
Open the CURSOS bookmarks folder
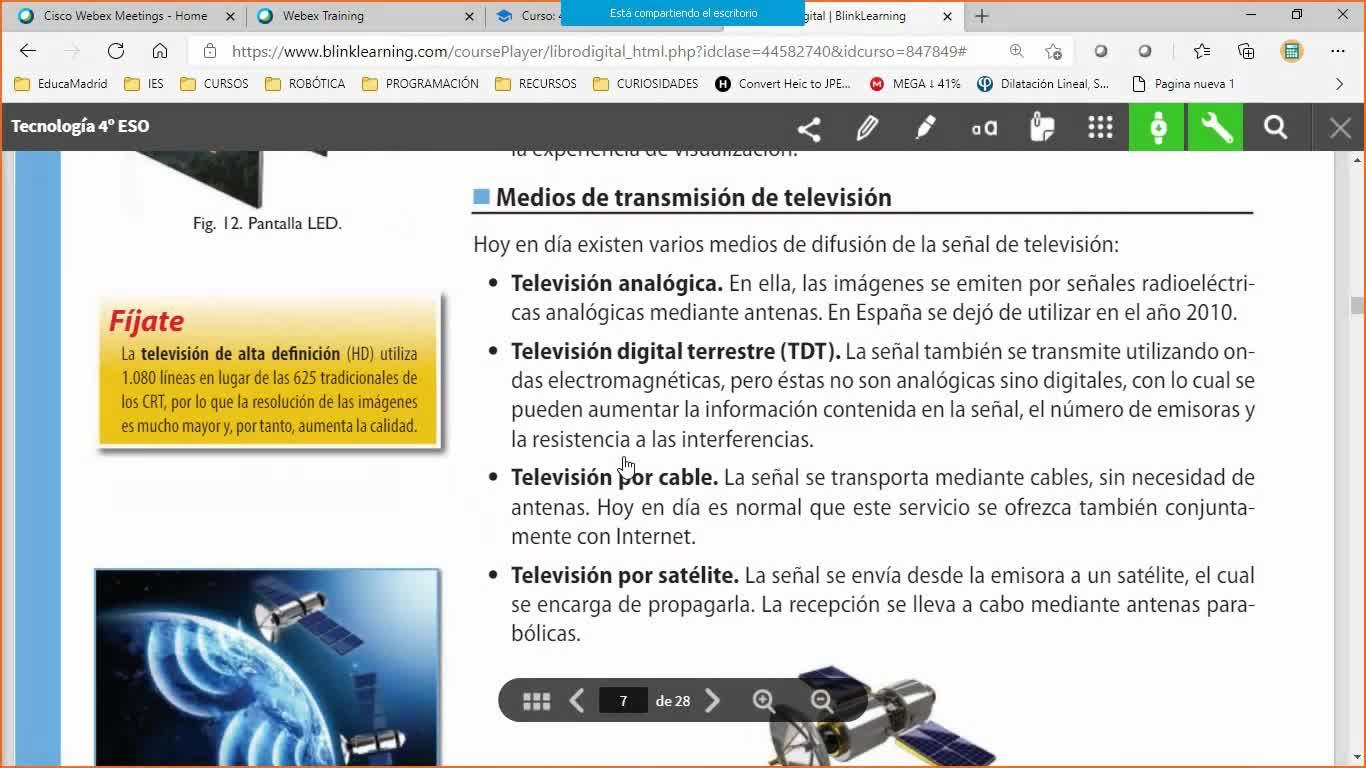click(214, 84)
